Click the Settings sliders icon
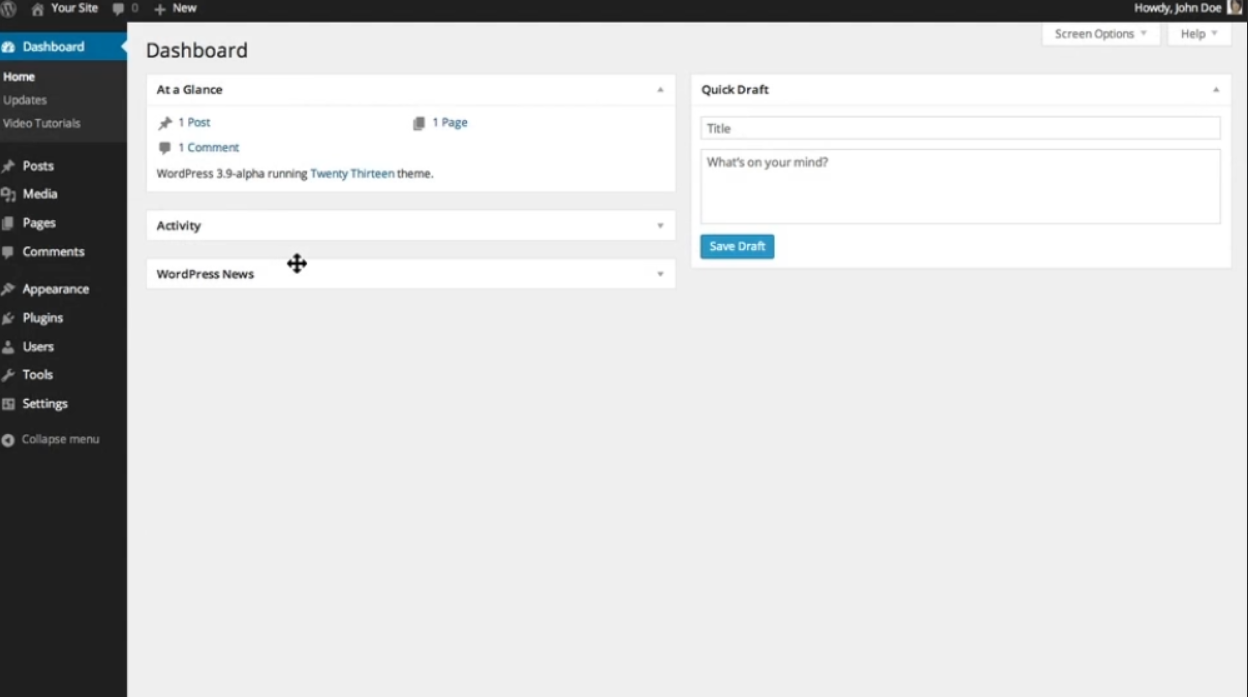Viewport: 1248px width, 697px height. coord(8,404)
